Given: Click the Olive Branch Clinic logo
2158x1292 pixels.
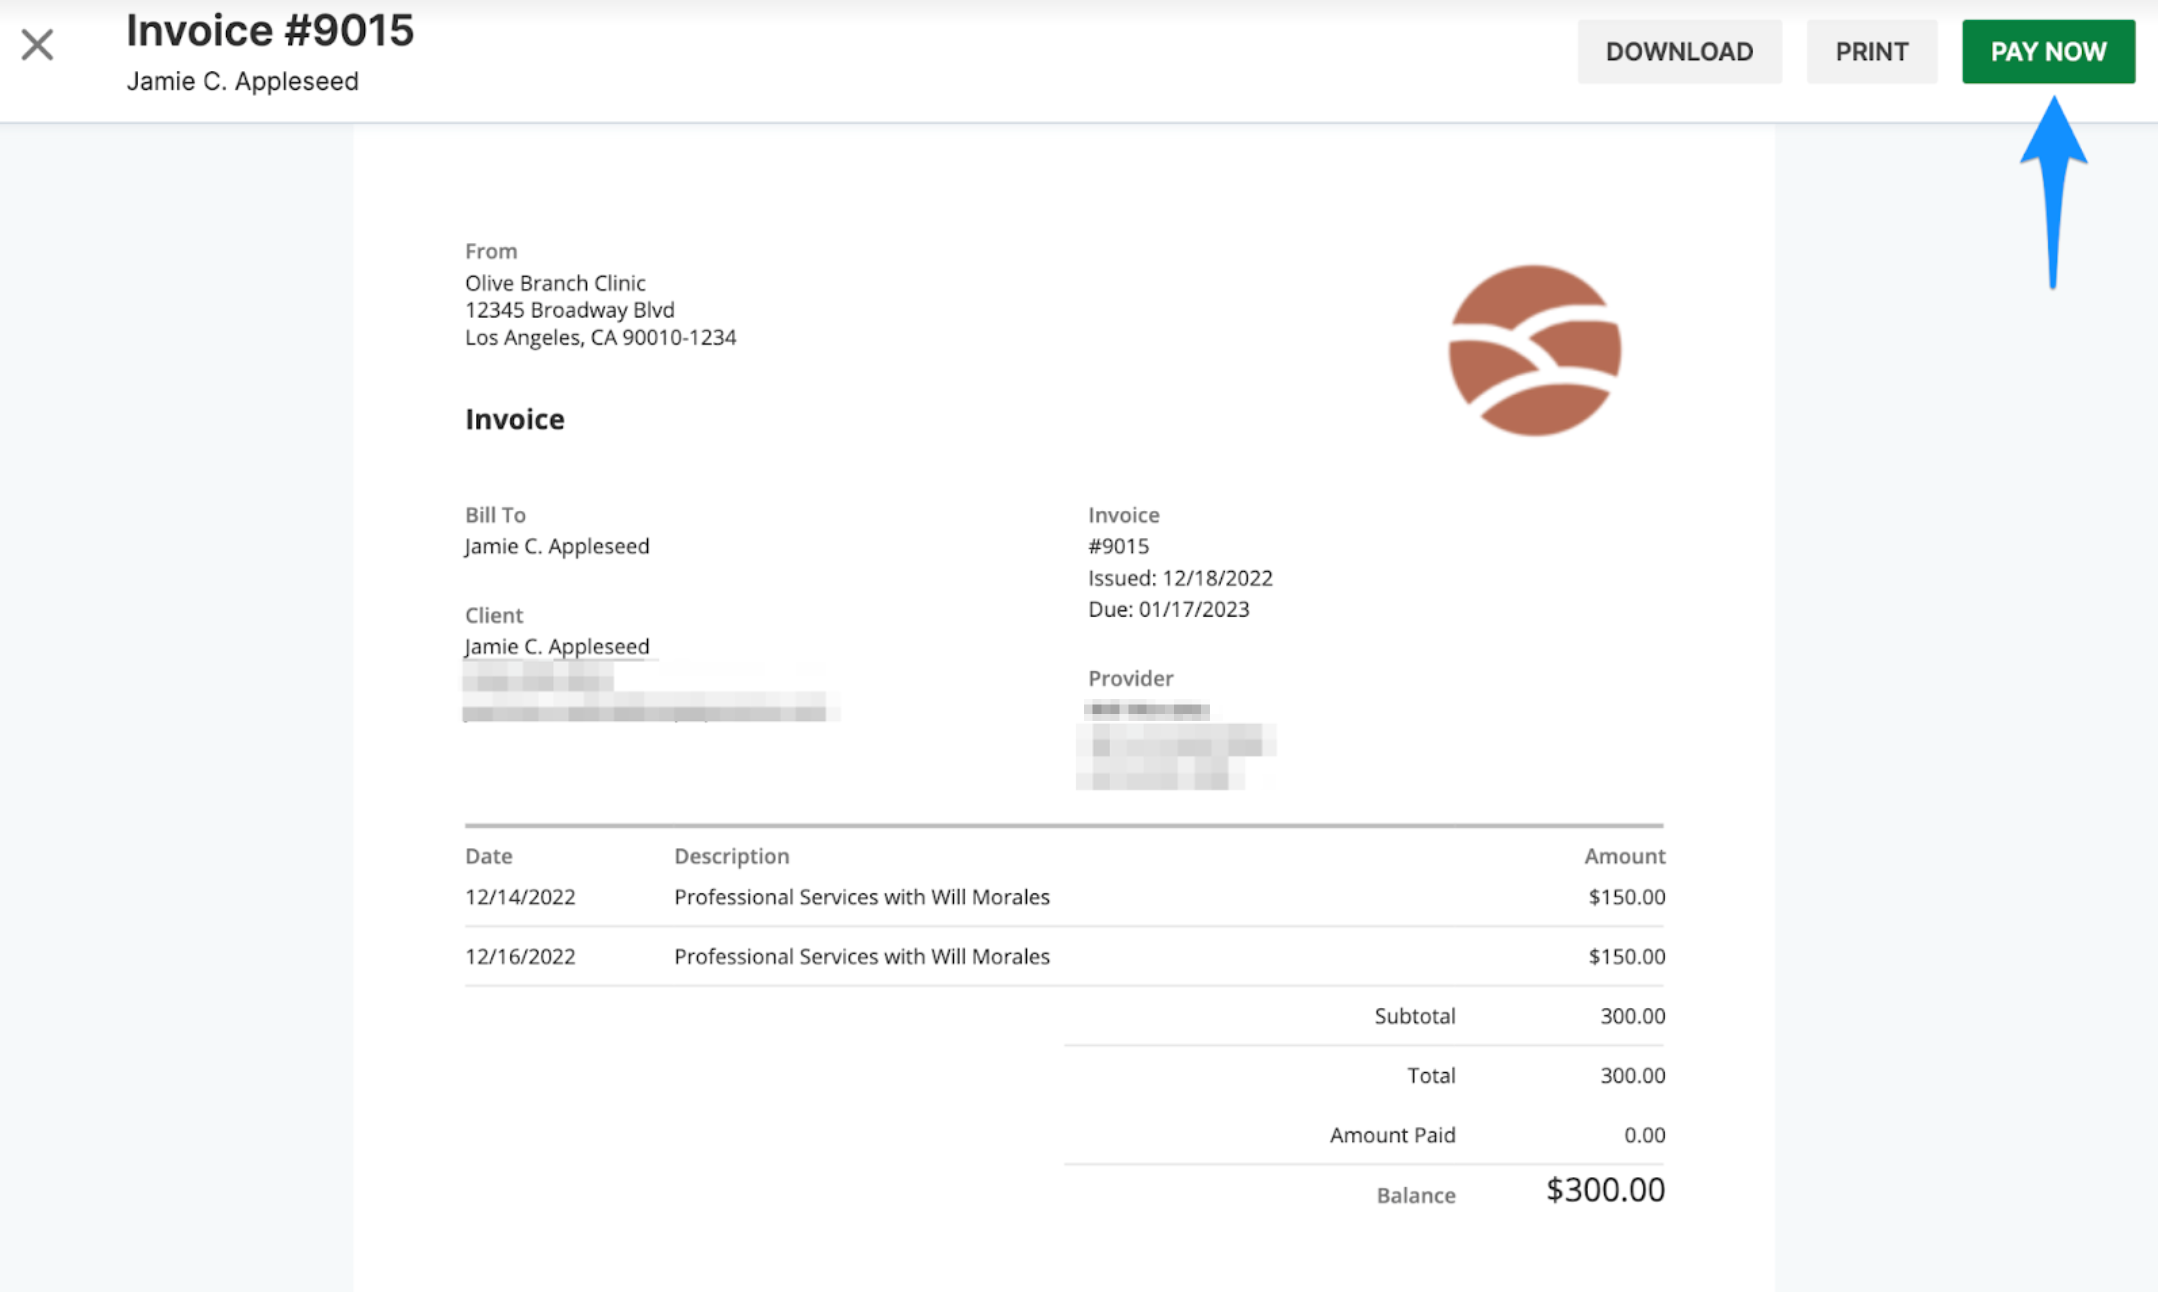Looking at the screenshot, I should [x=1534, y=350].
